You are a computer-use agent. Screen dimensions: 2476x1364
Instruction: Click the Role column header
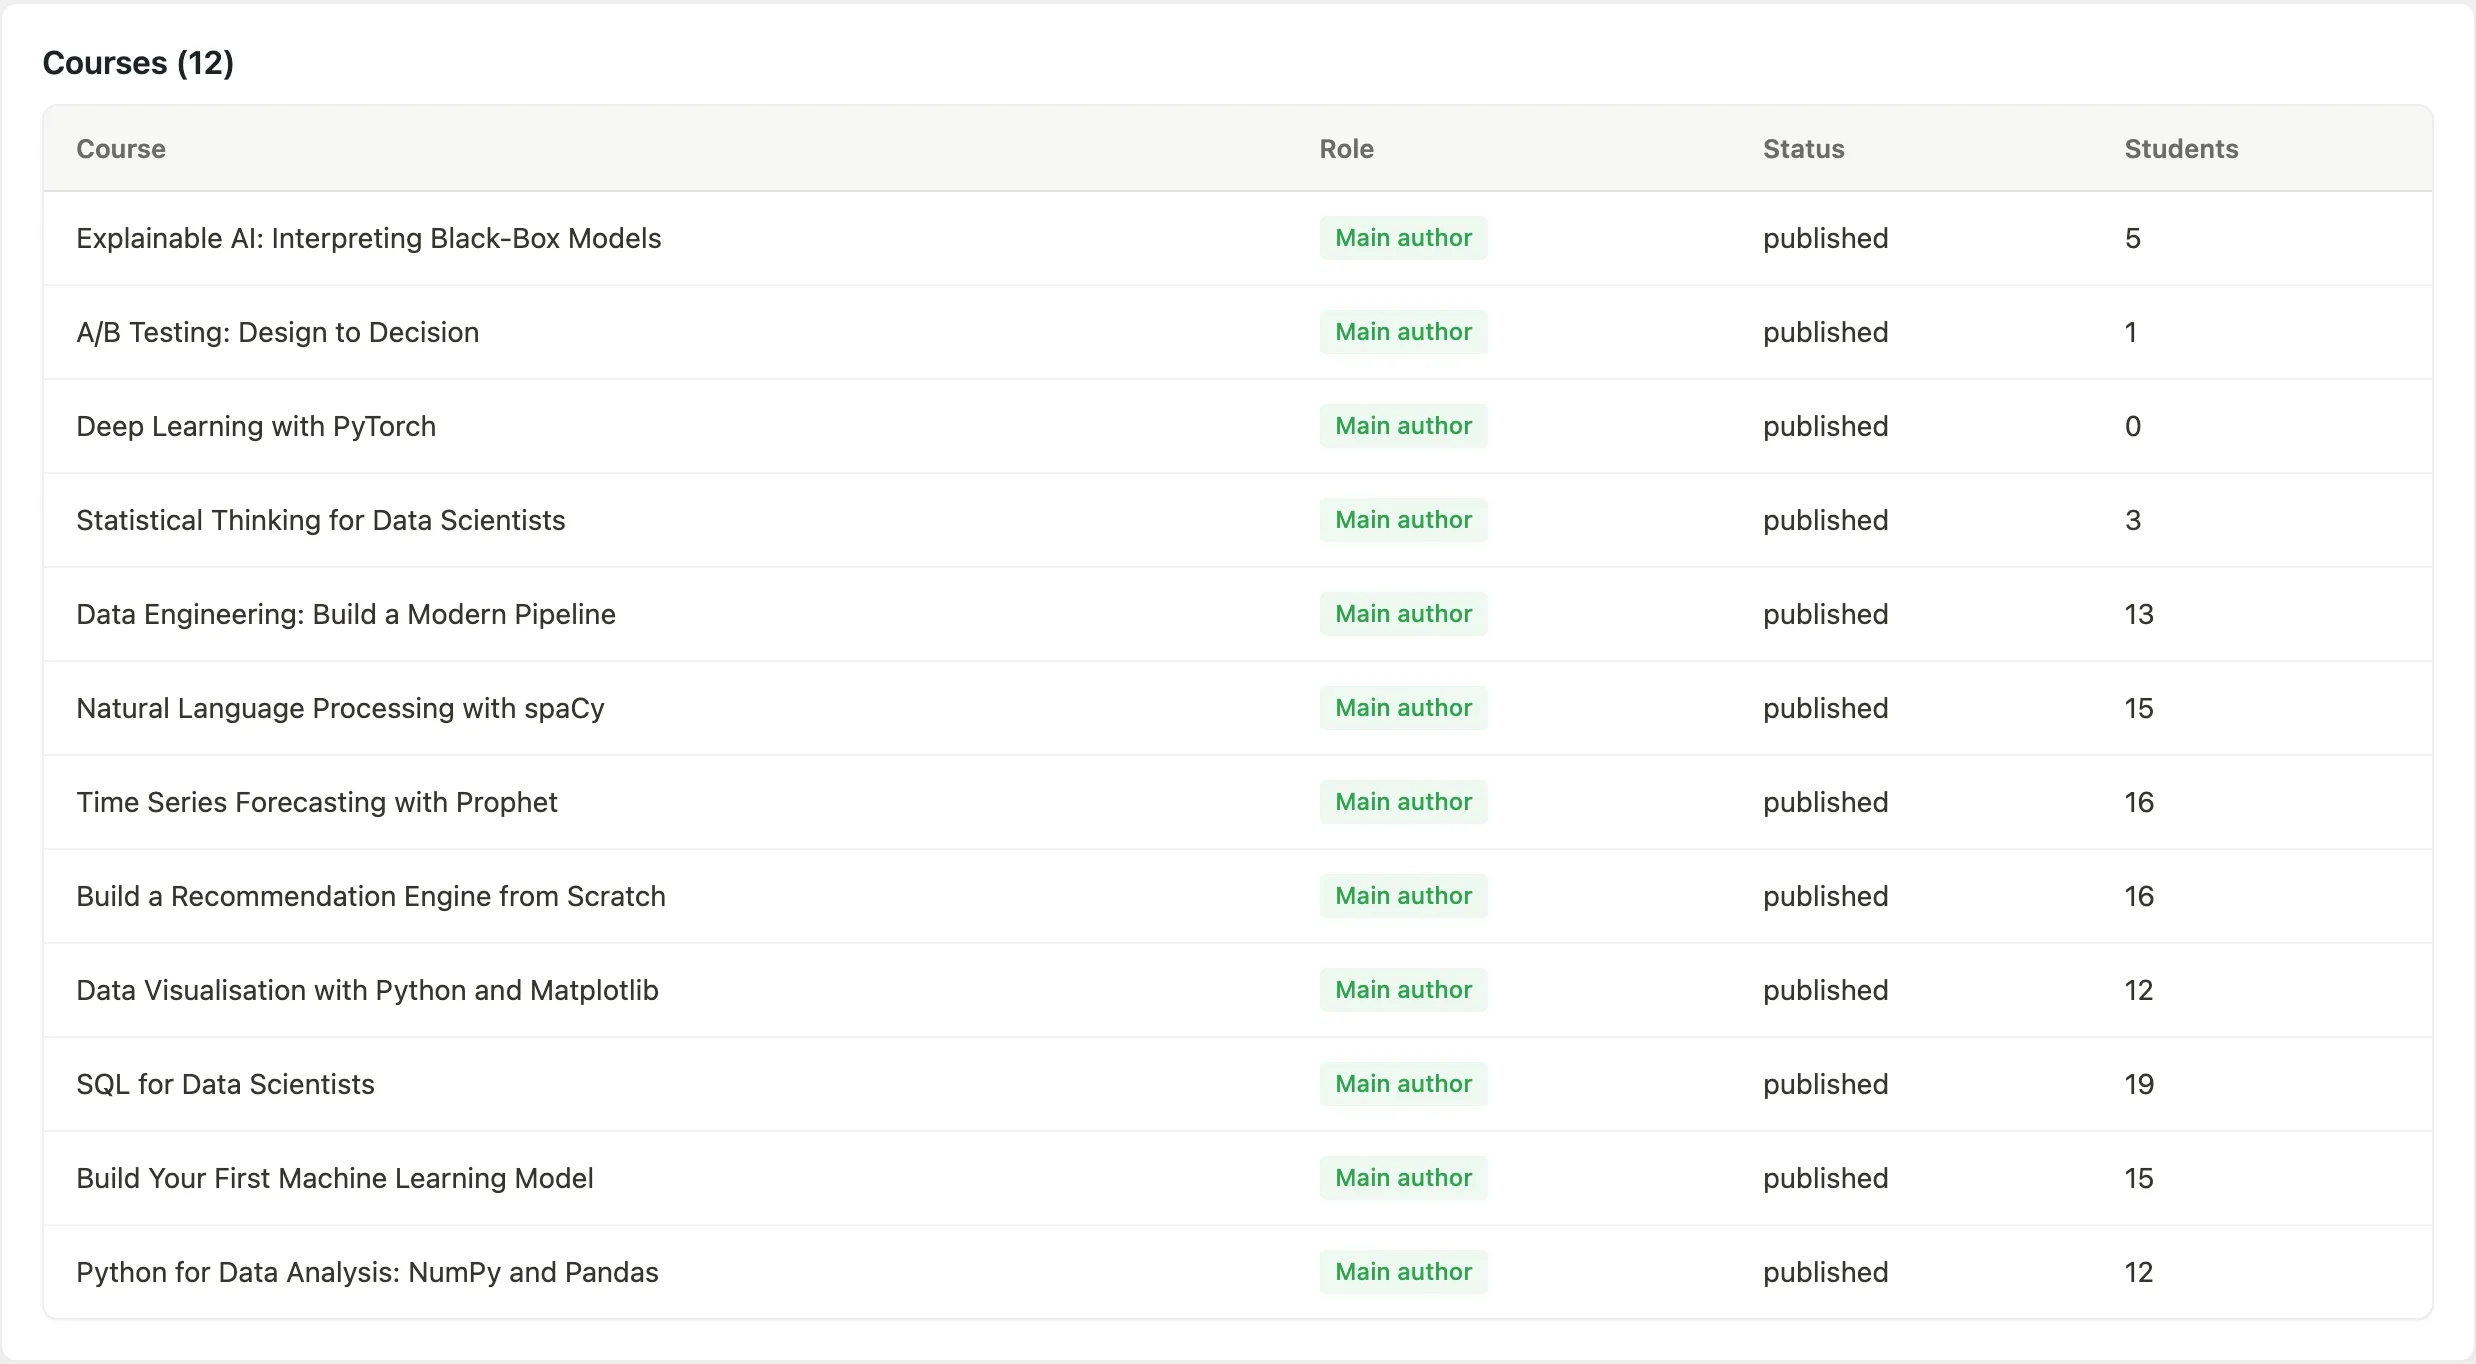[1346, 149]
